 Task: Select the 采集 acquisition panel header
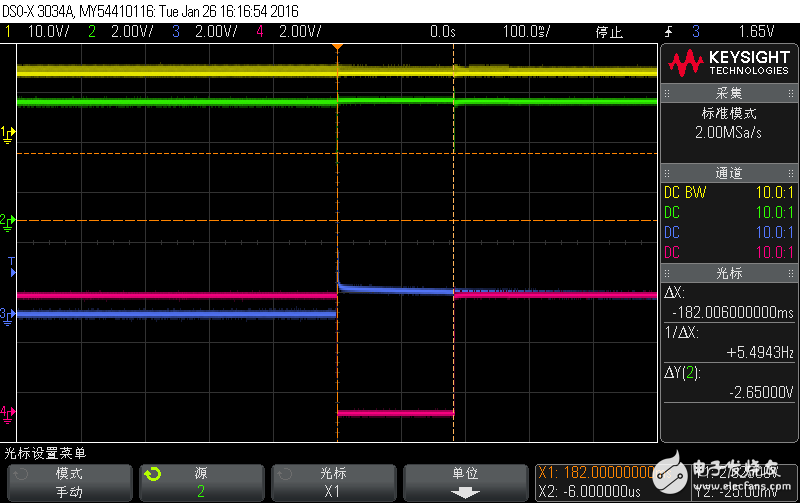(x=729, y=91)
